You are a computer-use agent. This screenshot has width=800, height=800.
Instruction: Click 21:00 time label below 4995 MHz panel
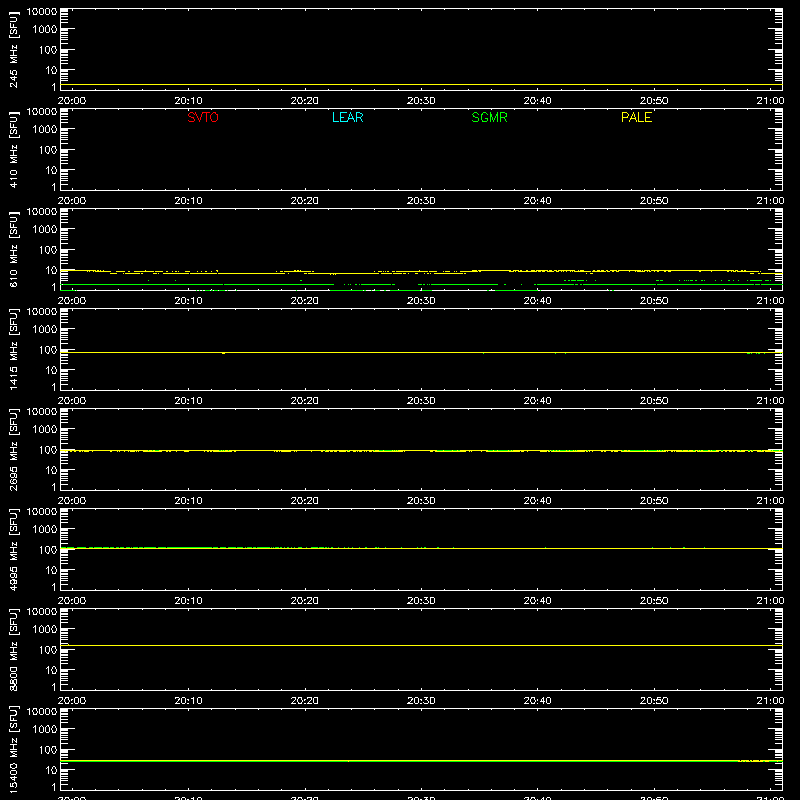[770, 601]
